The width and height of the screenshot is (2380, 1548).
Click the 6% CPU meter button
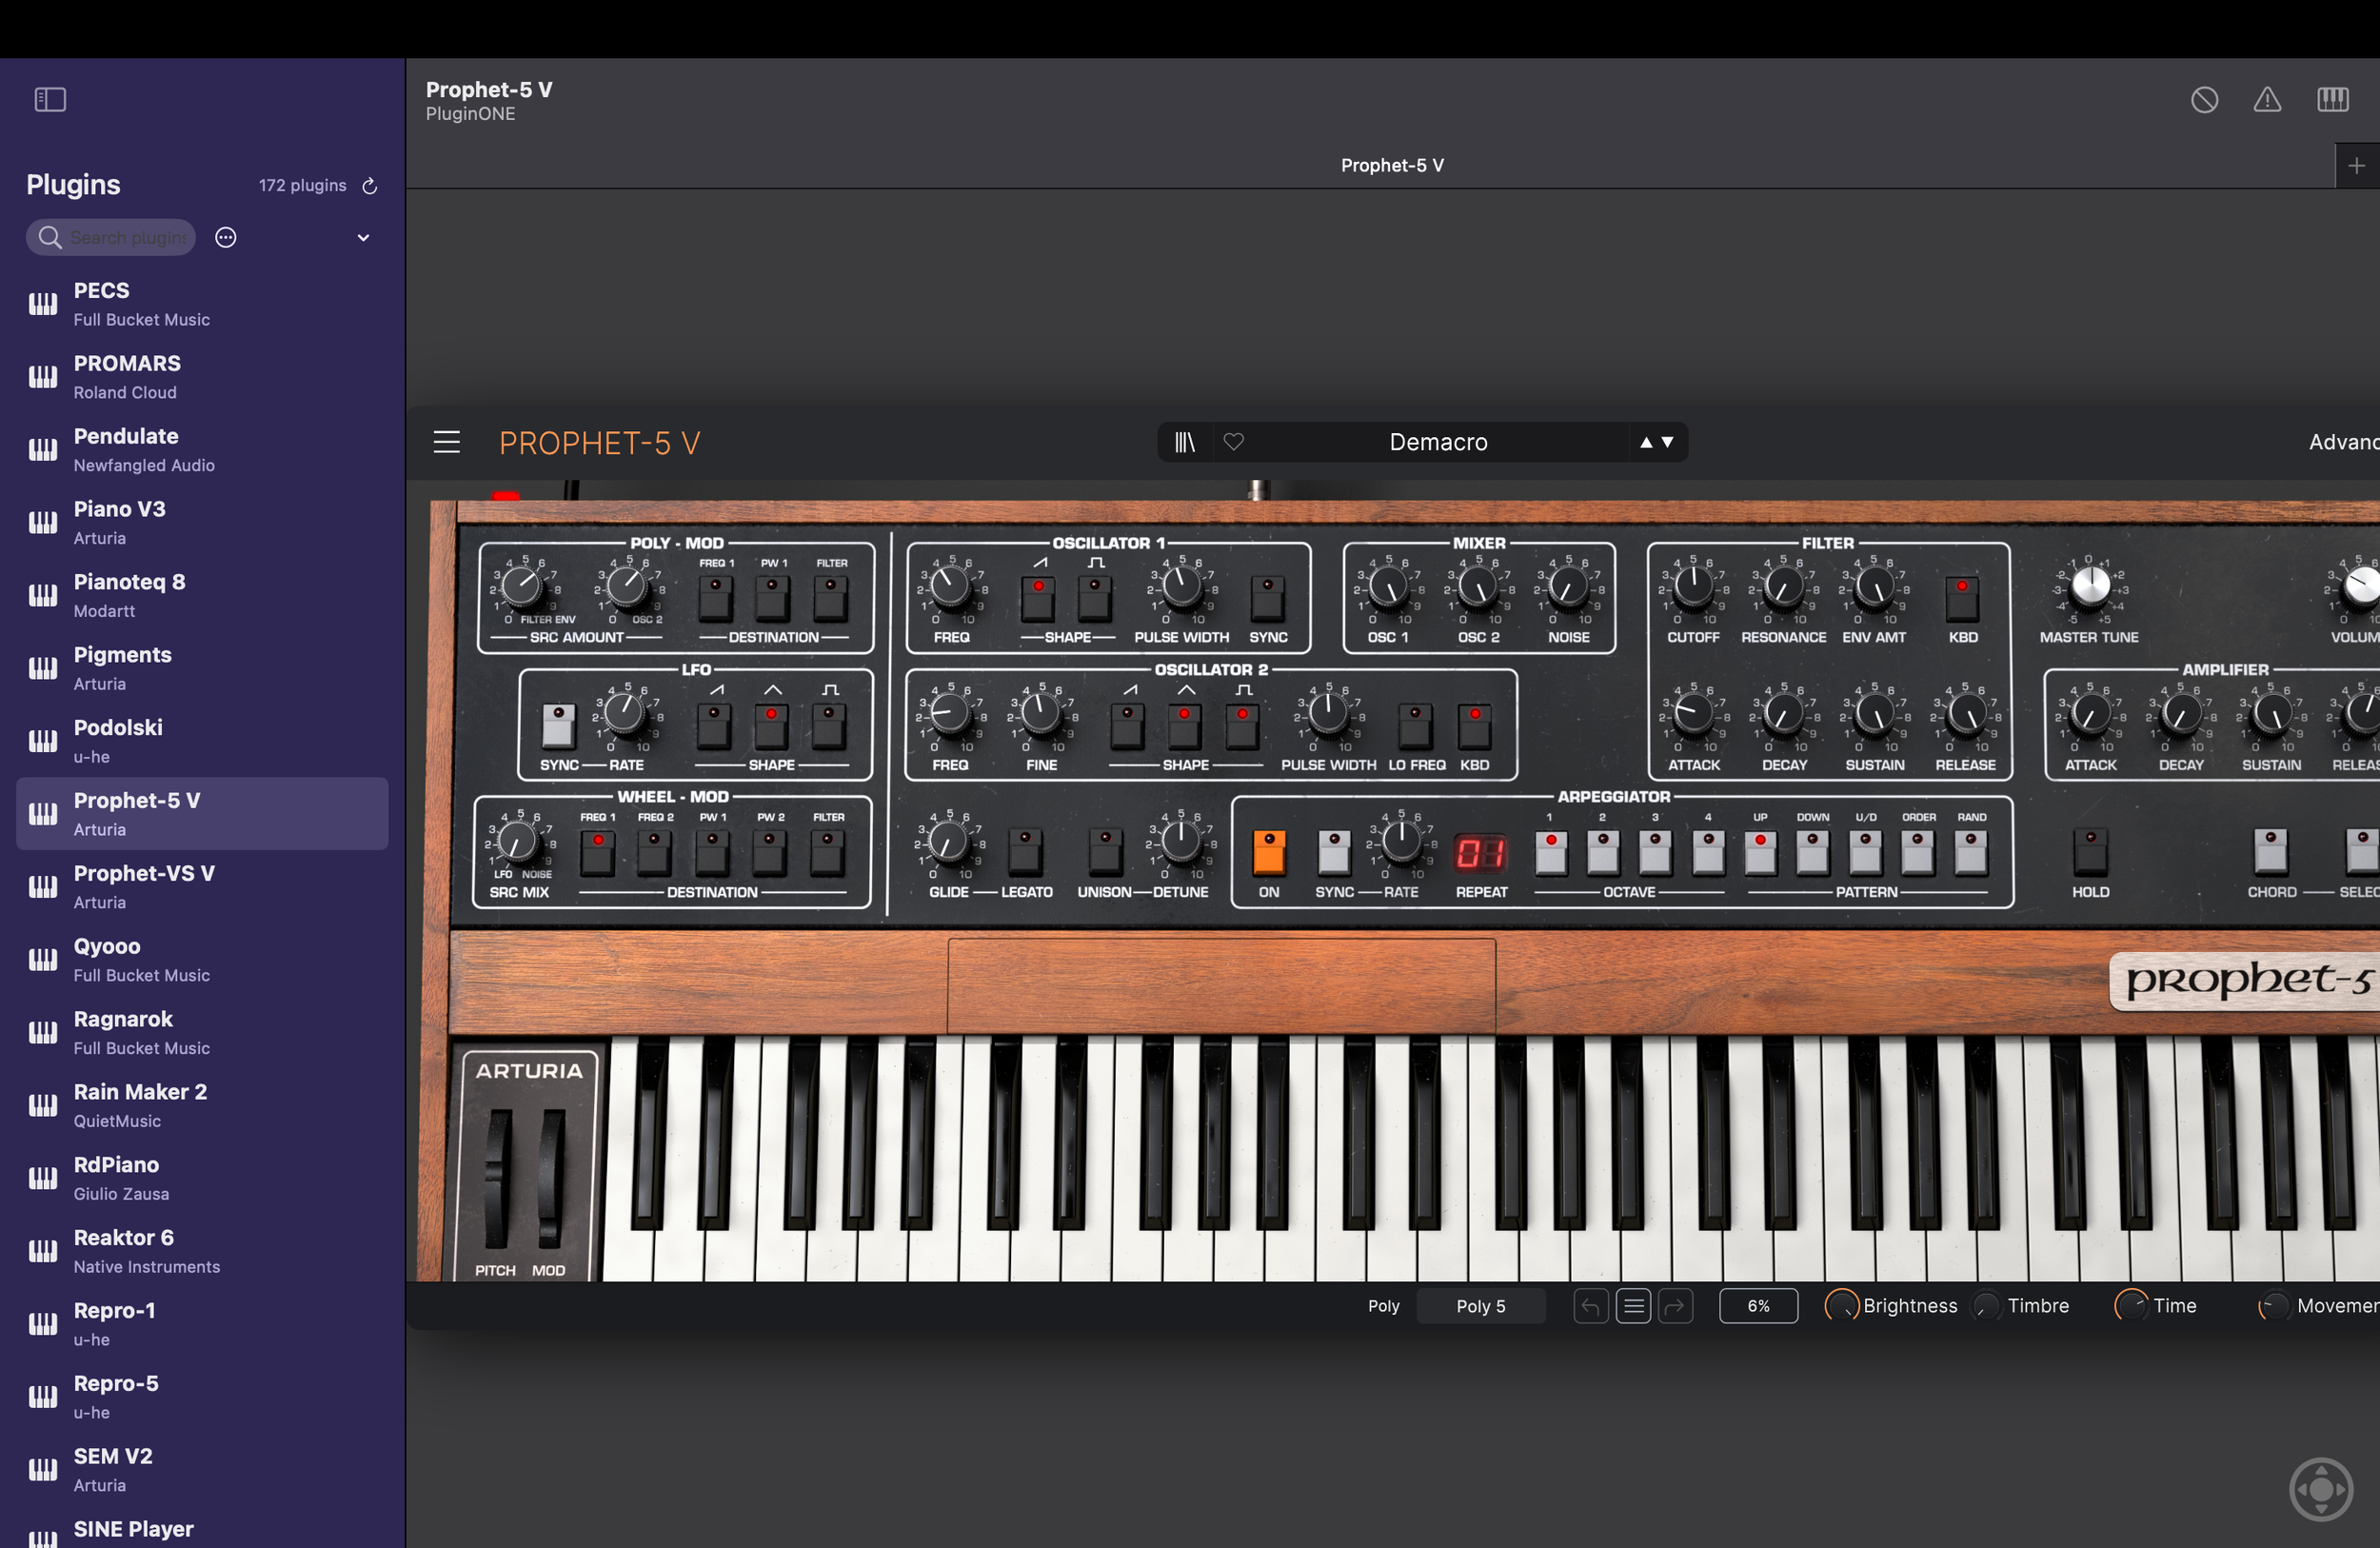[1758, 1306]
